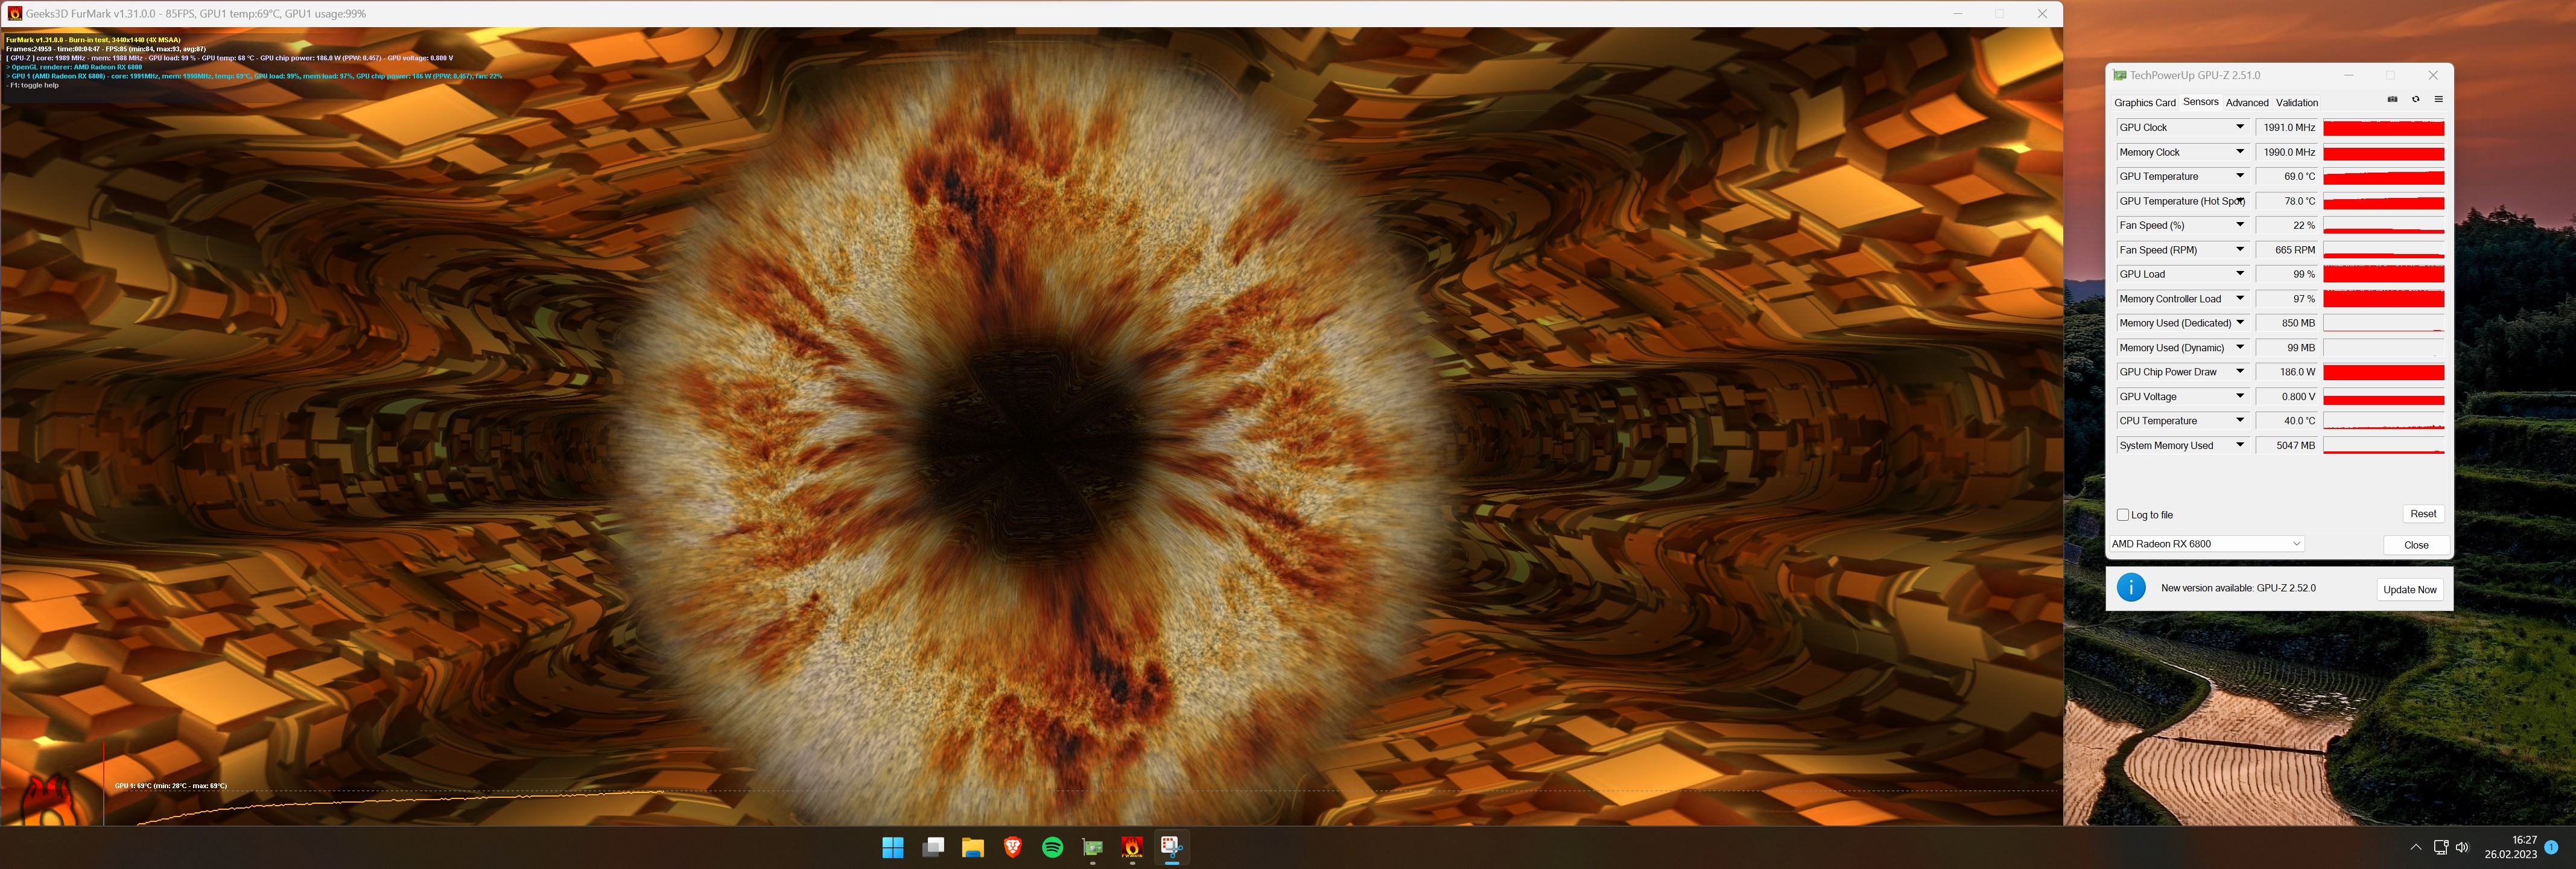The image size is (2576, 869).
Task: Open the Validation tab
Action: pos(2297,103)
